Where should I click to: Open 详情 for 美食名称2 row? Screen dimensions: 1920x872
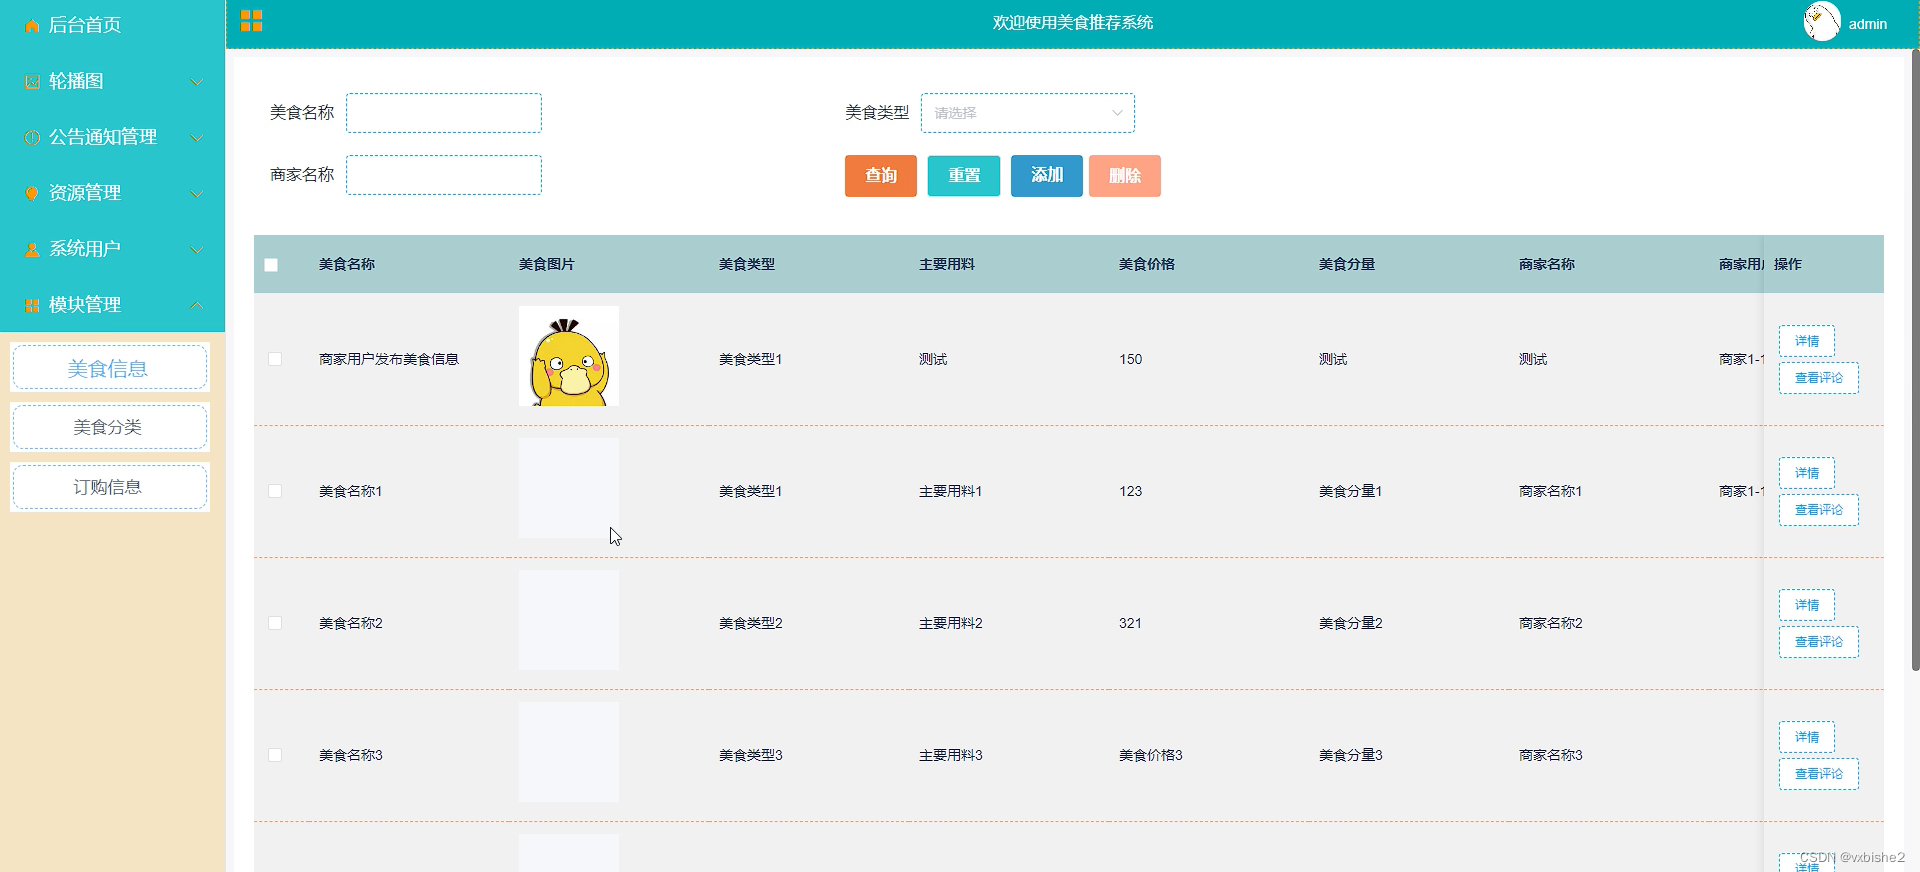click(x=1807, y=605)
